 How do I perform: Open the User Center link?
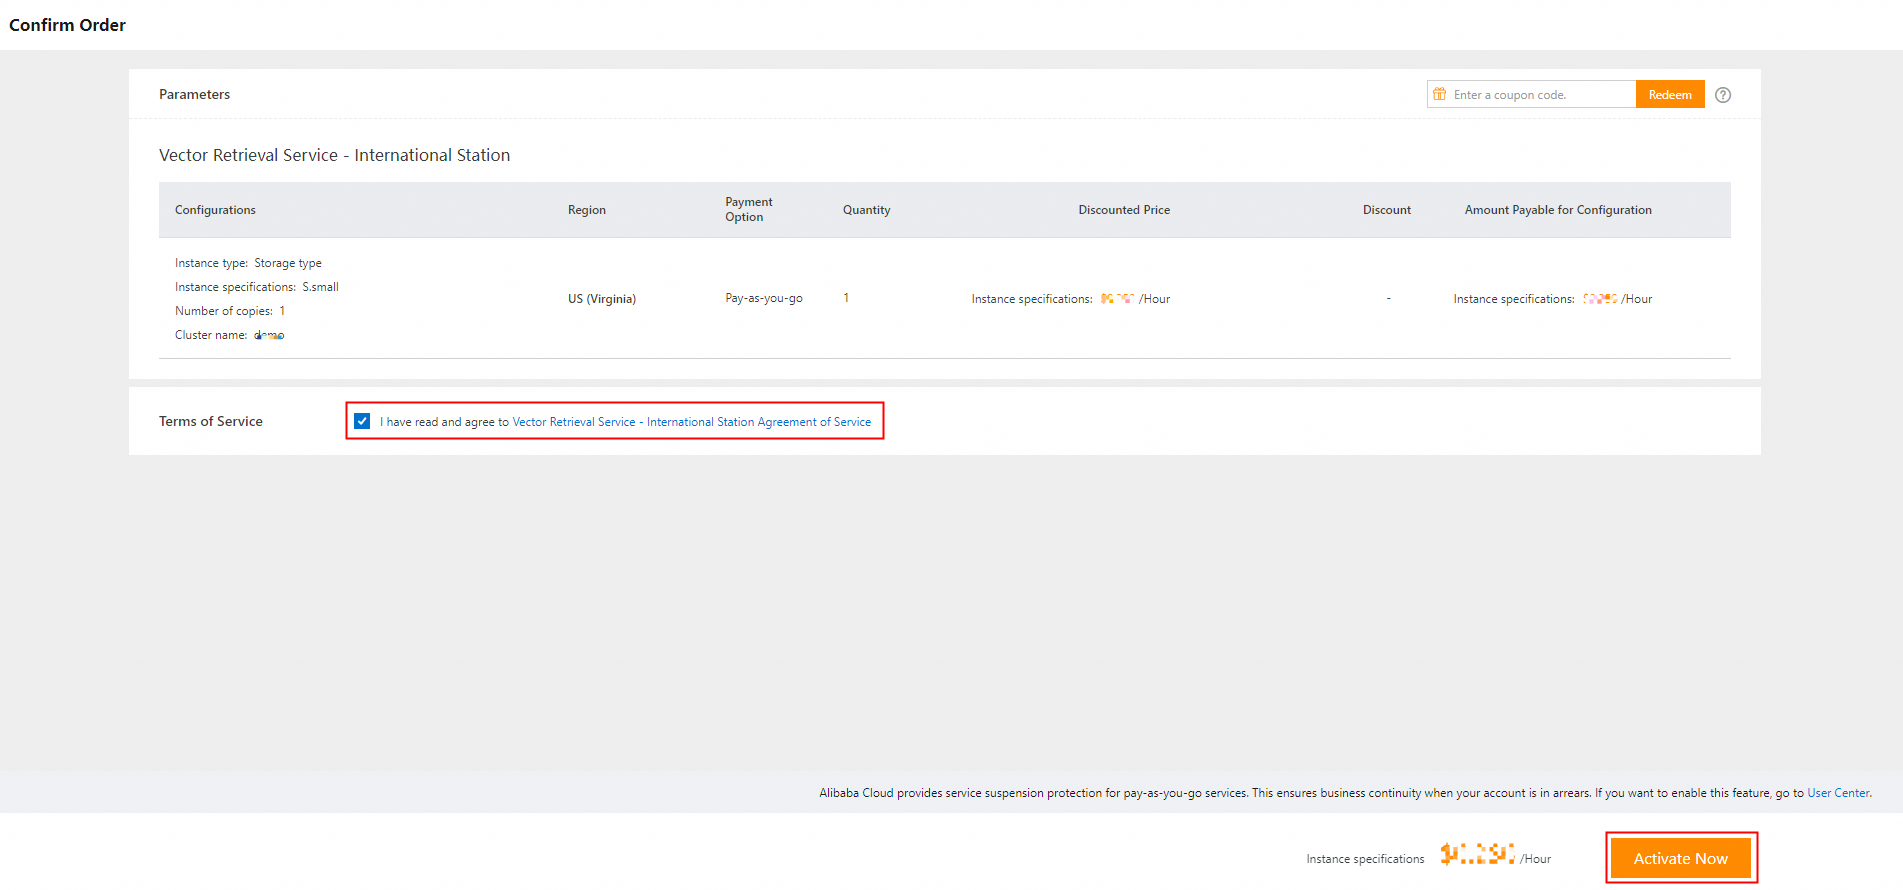[1838, 793]
